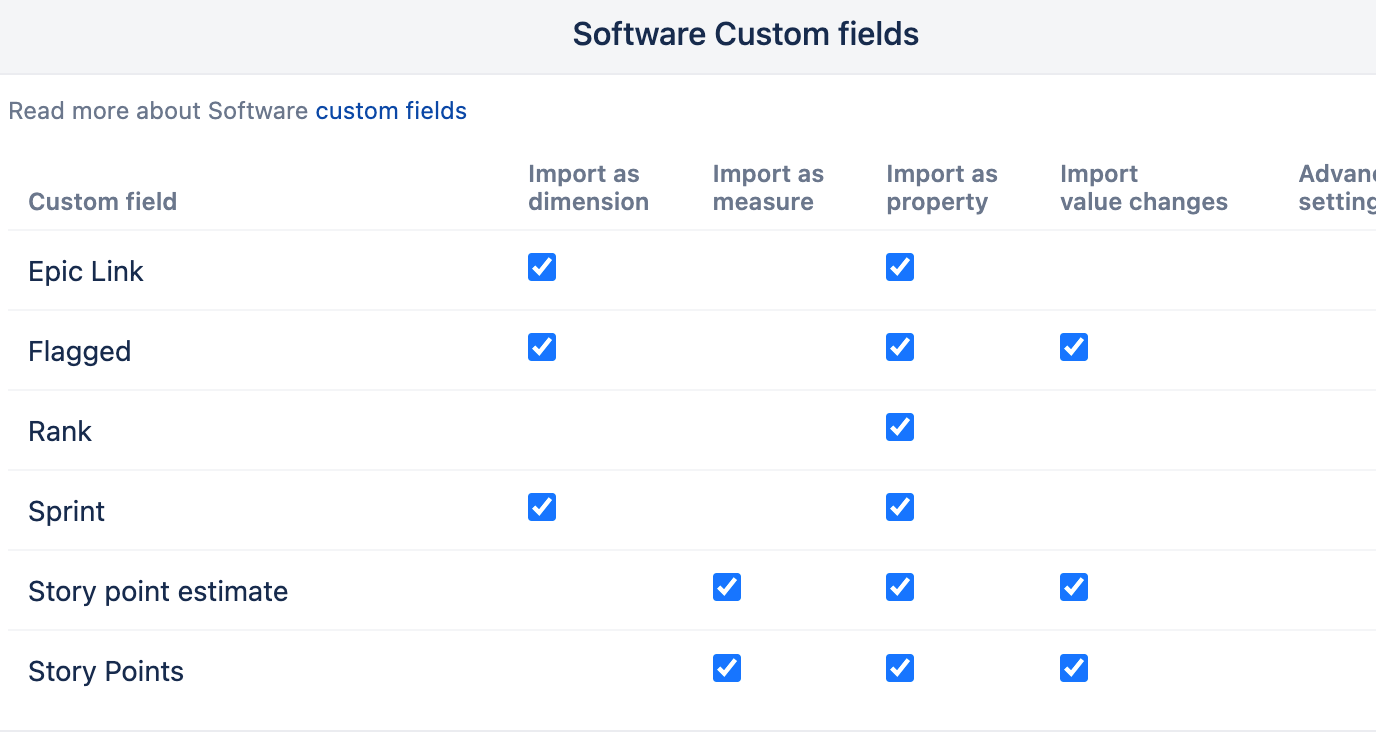Click the Import as dimension column header
This screenshot has height=733, width=1376.
click(588, 188)
